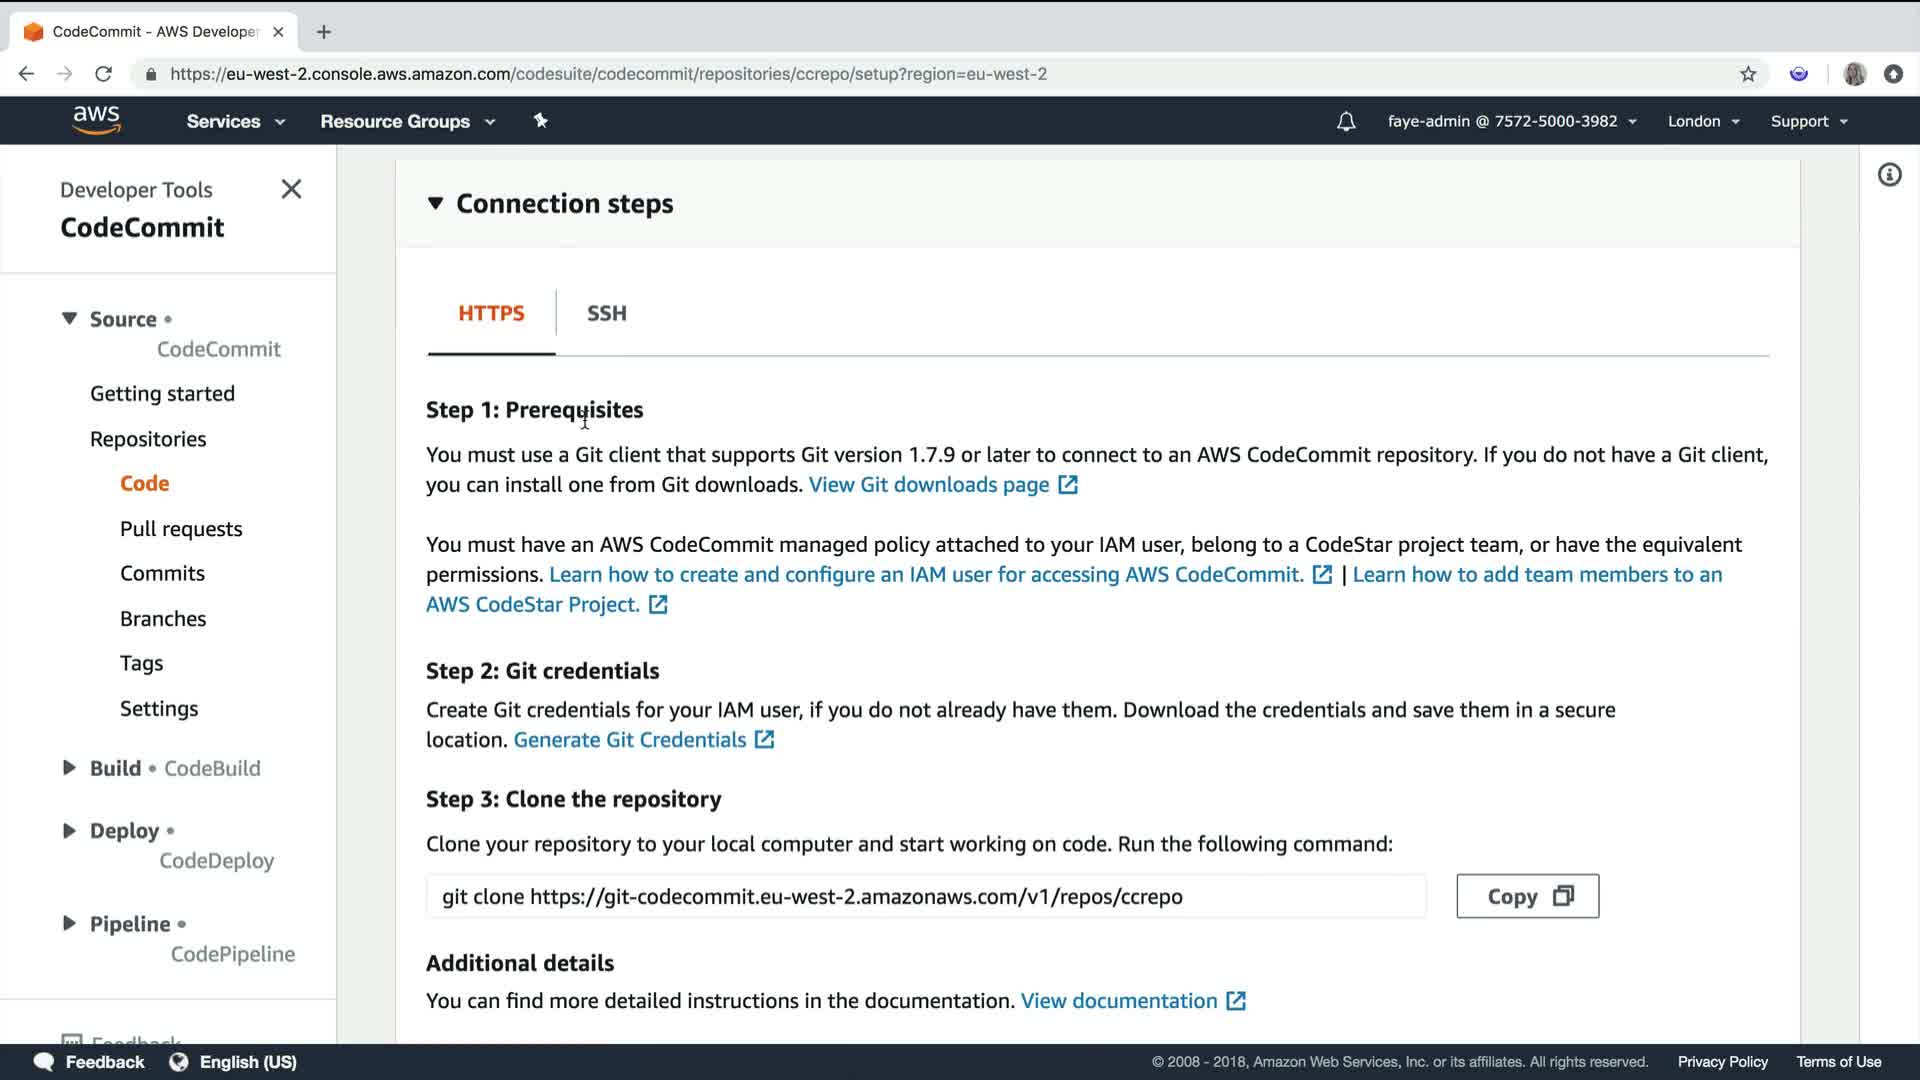The image size is (1920, 1080).
Task: Open the Services dropdown menu
Action: (x=235, y=121)
